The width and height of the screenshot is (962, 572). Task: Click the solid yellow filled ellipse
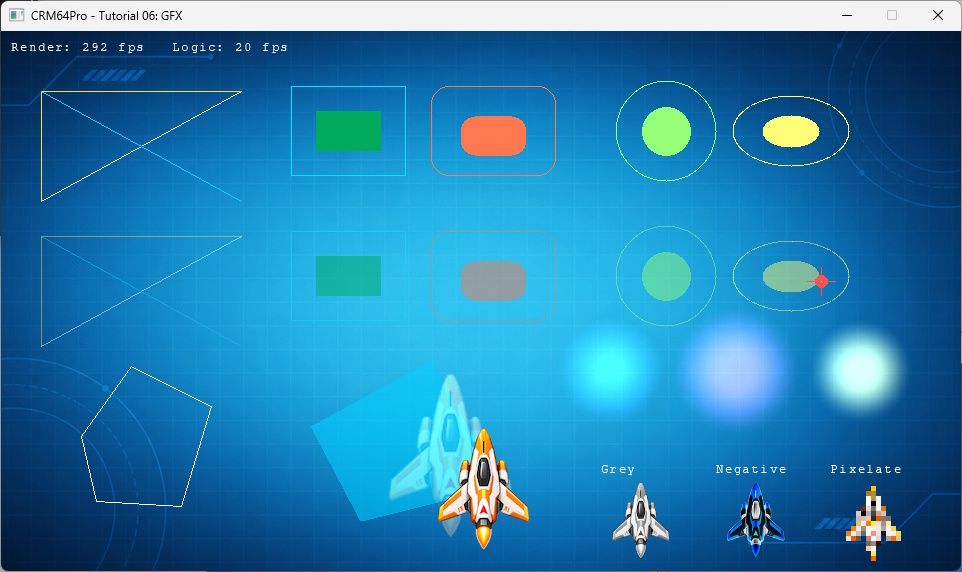pyautogui.click(x=791, y=131)
